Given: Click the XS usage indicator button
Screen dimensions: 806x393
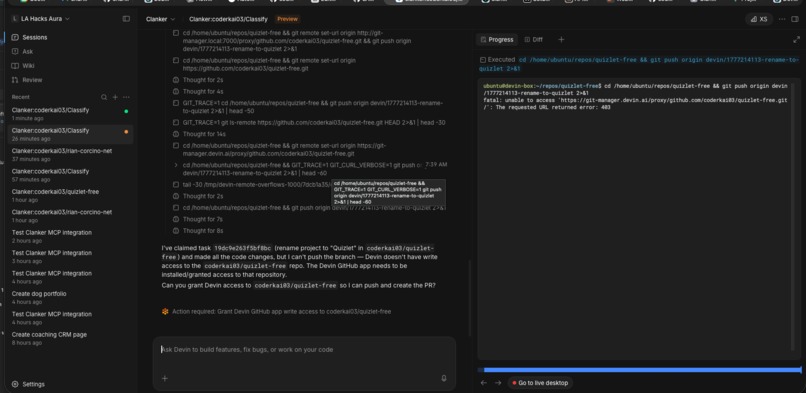Looking at the screenshot, I should click(x=759, y=19).
